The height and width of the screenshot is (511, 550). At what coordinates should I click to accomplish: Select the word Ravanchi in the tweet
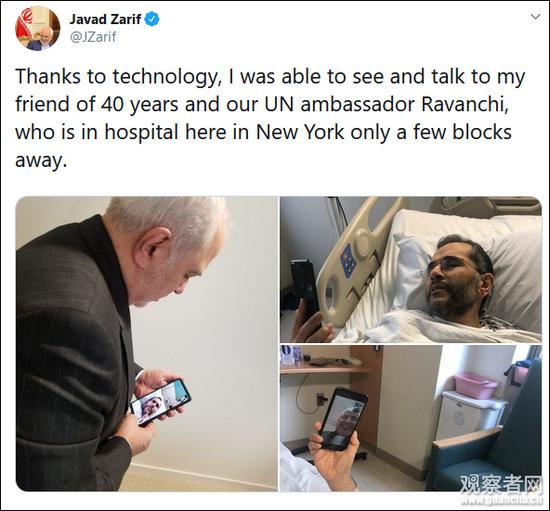click(464, 104)
